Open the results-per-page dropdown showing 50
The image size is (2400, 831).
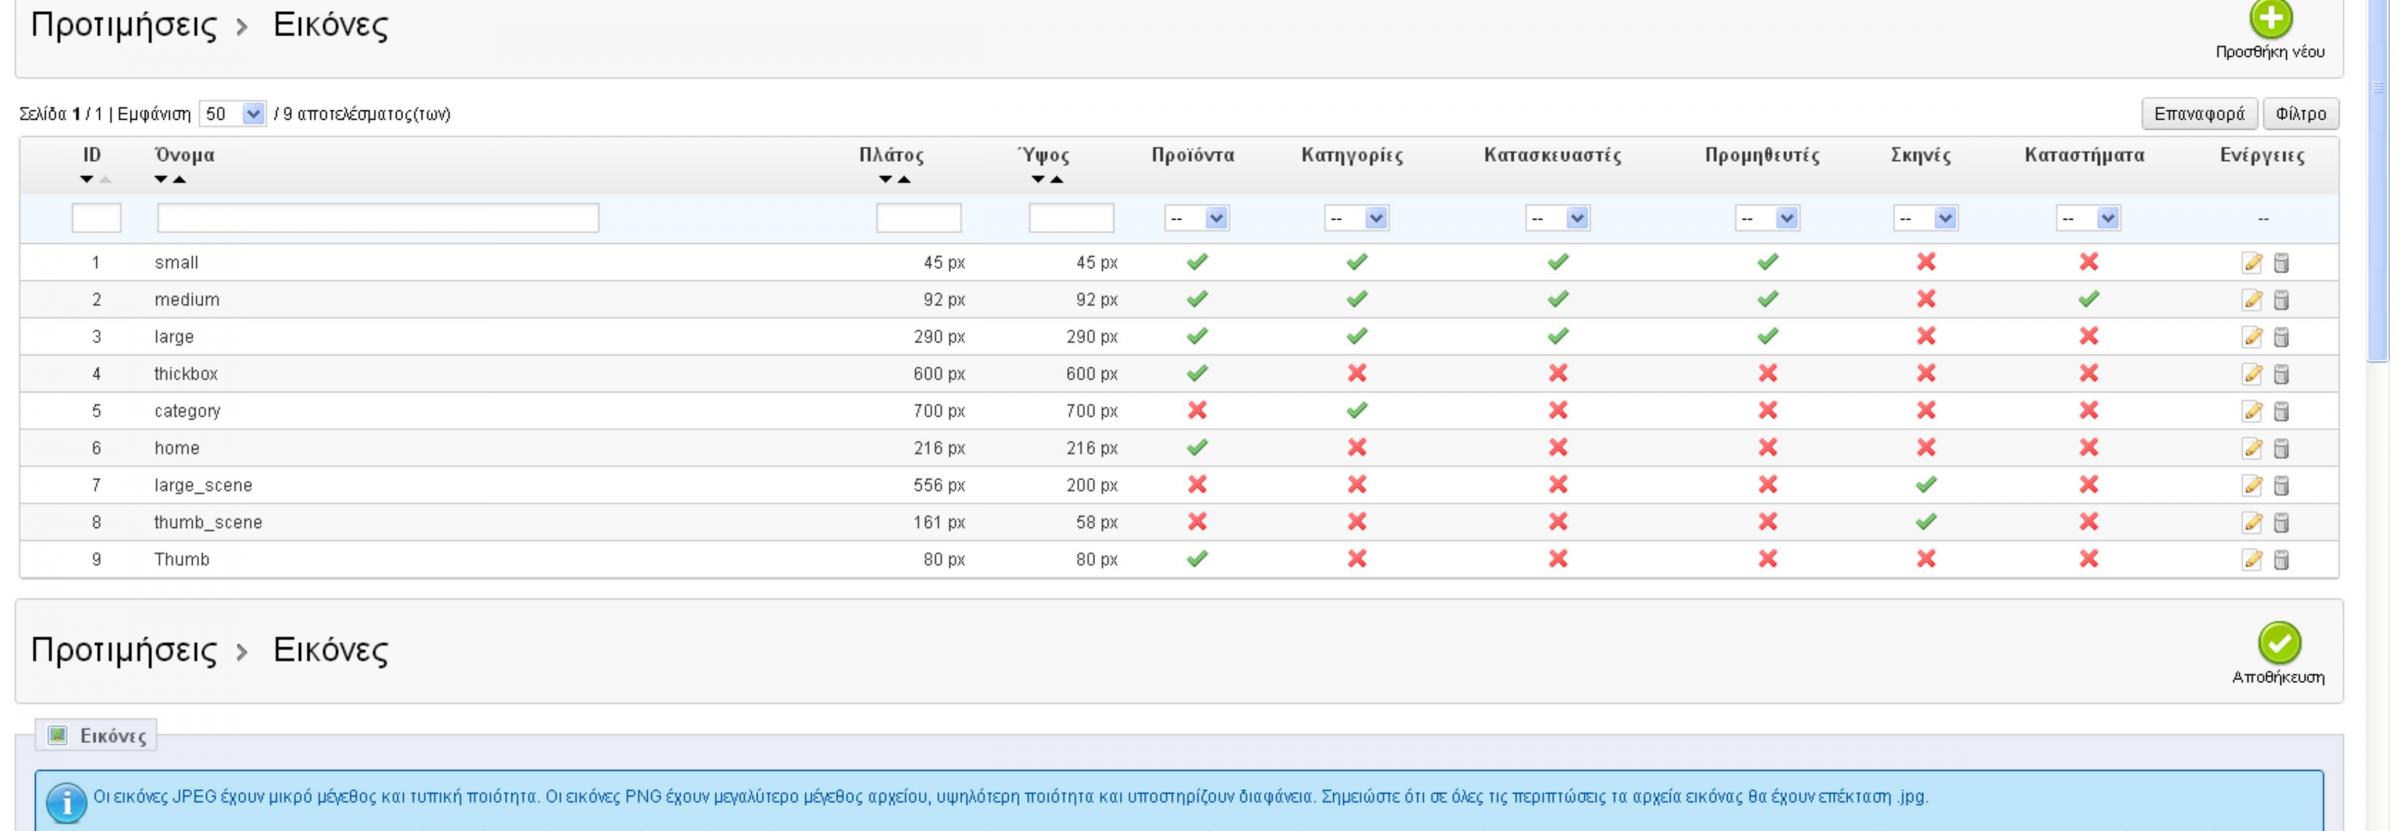[232, 114]
